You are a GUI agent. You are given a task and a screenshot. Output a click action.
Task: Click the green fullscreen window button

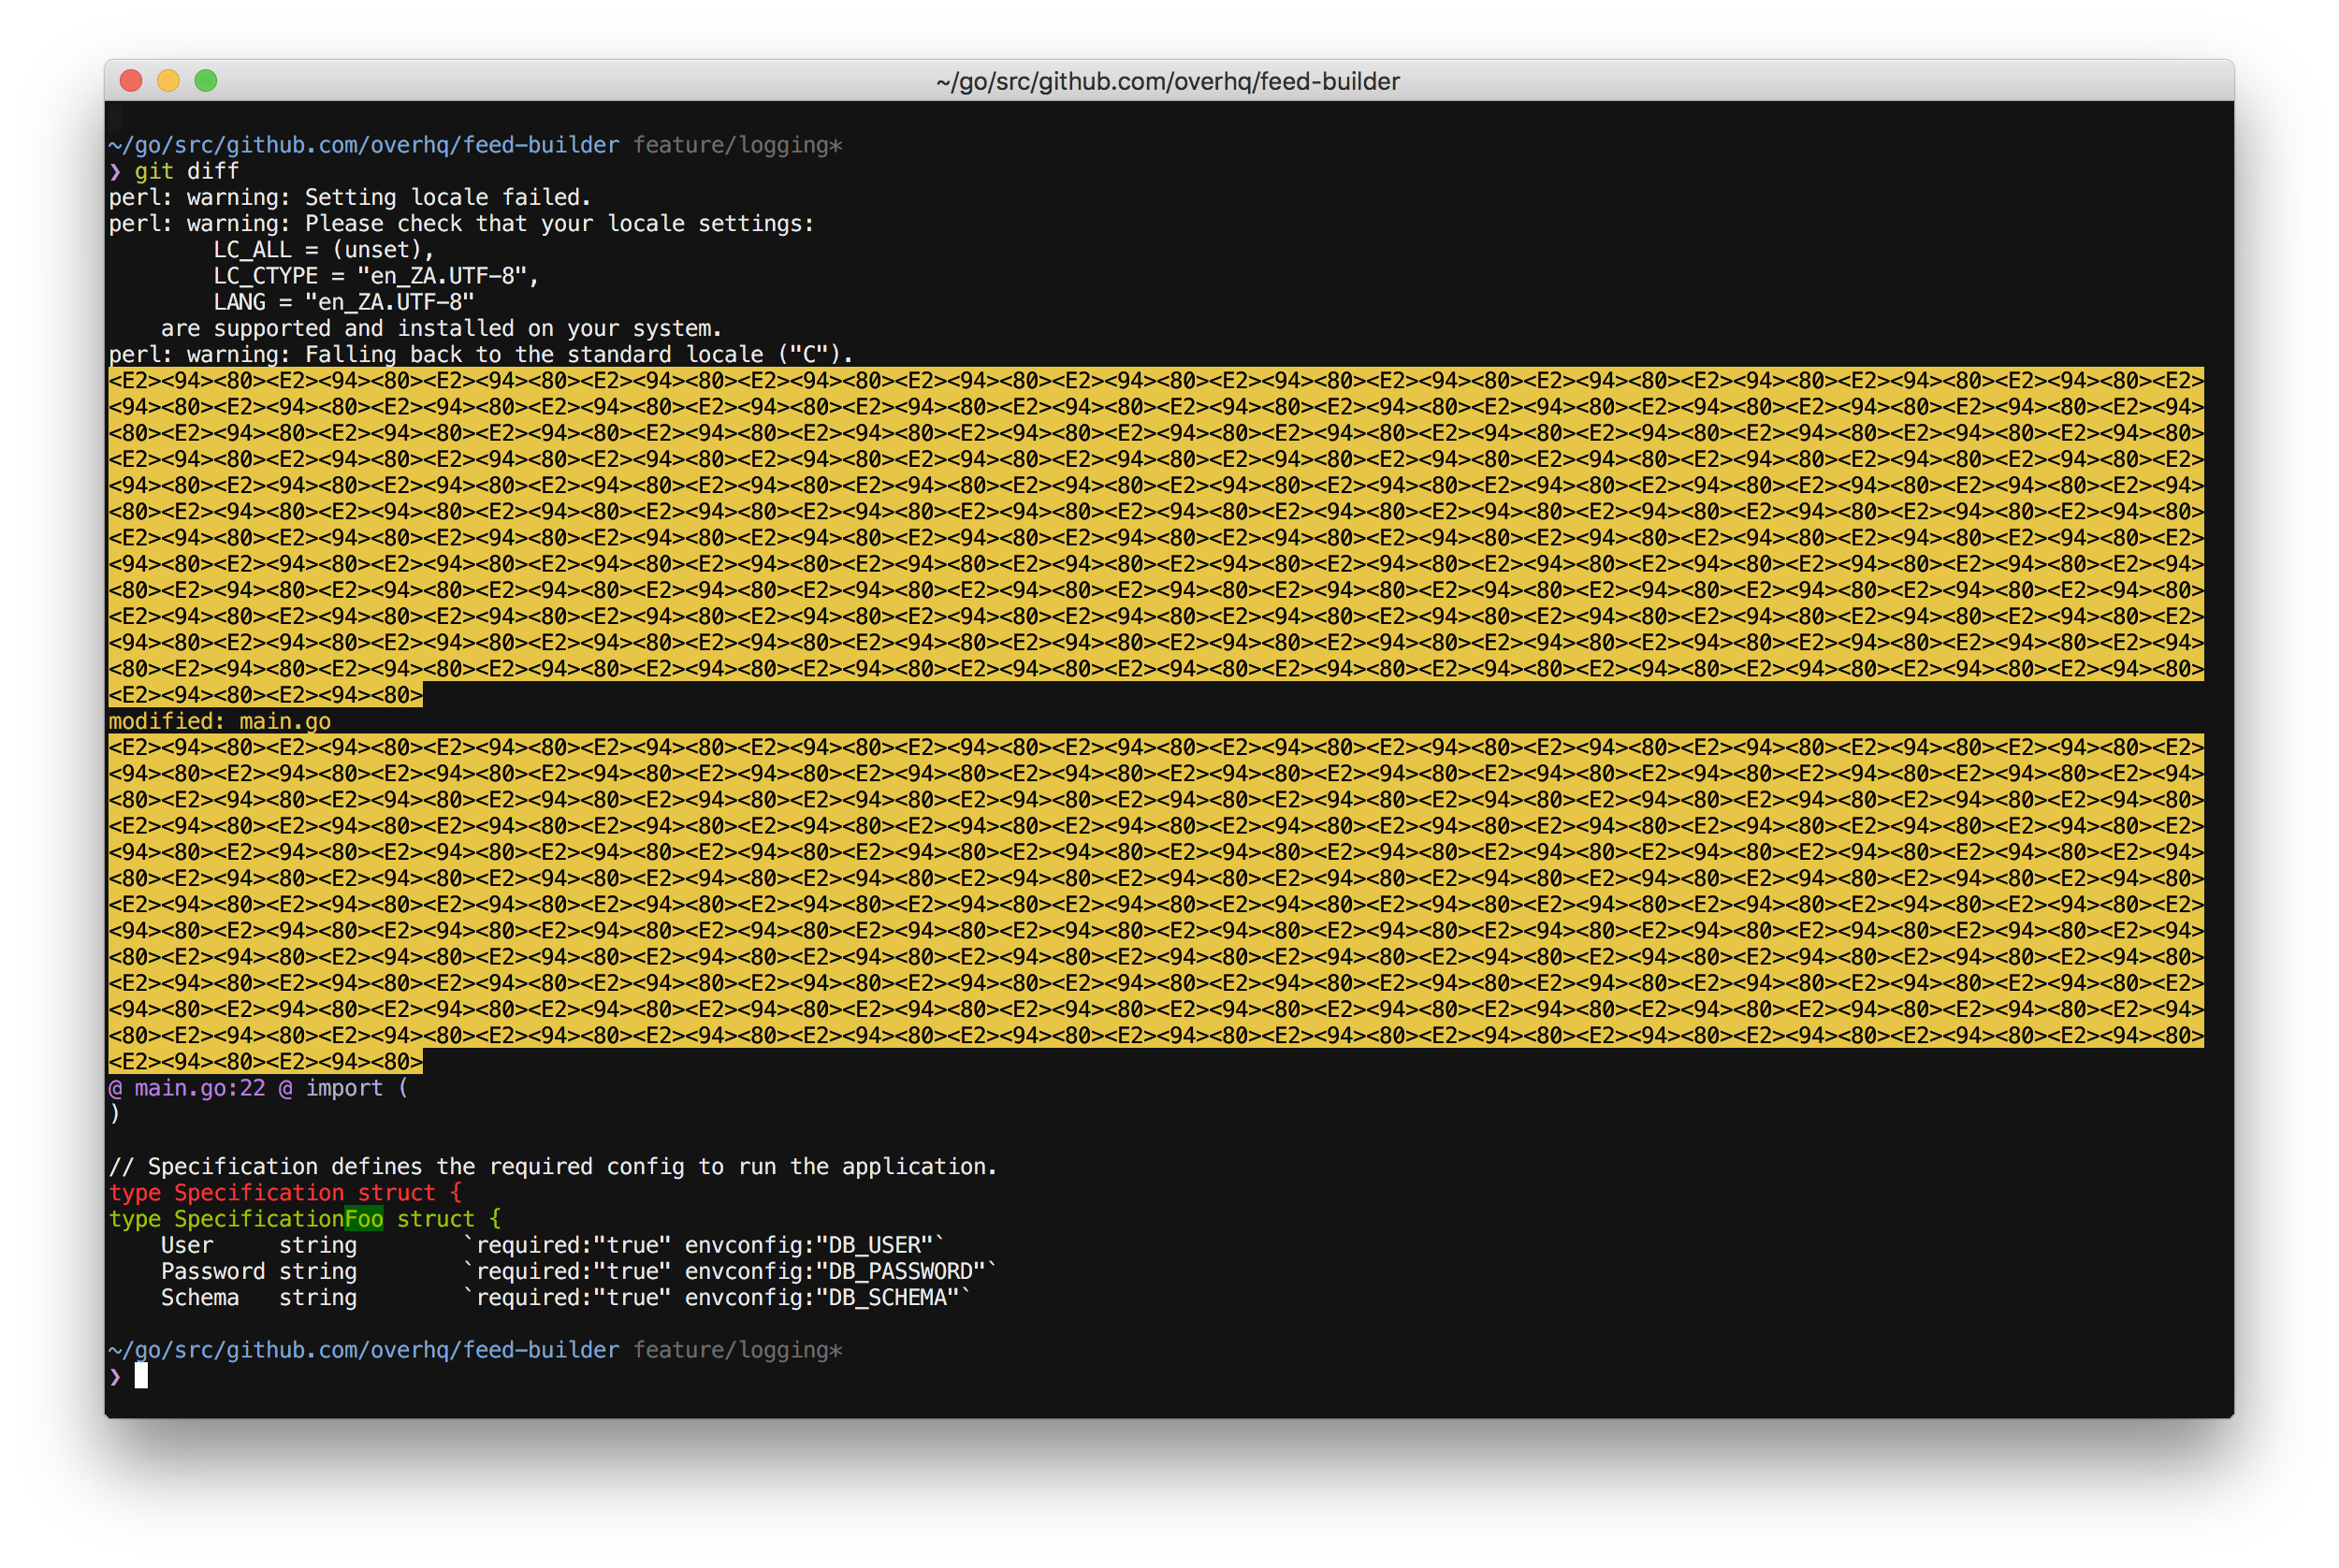(x=206, y=81)
